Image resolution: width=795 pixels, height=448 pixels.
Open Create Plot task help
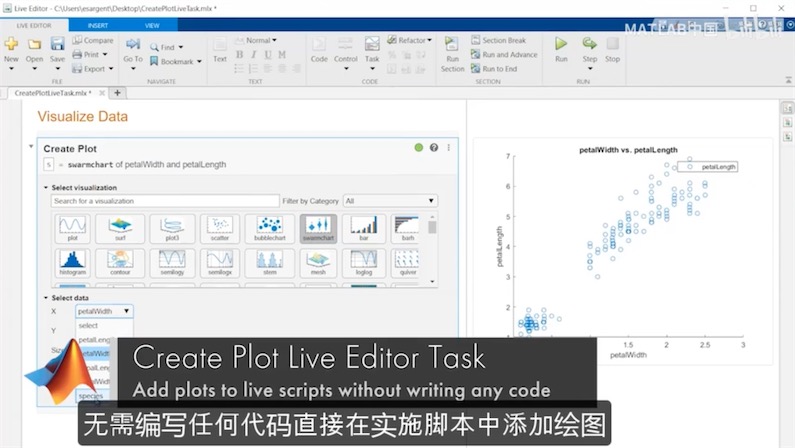pyautogui.click(x=434, y=147)
